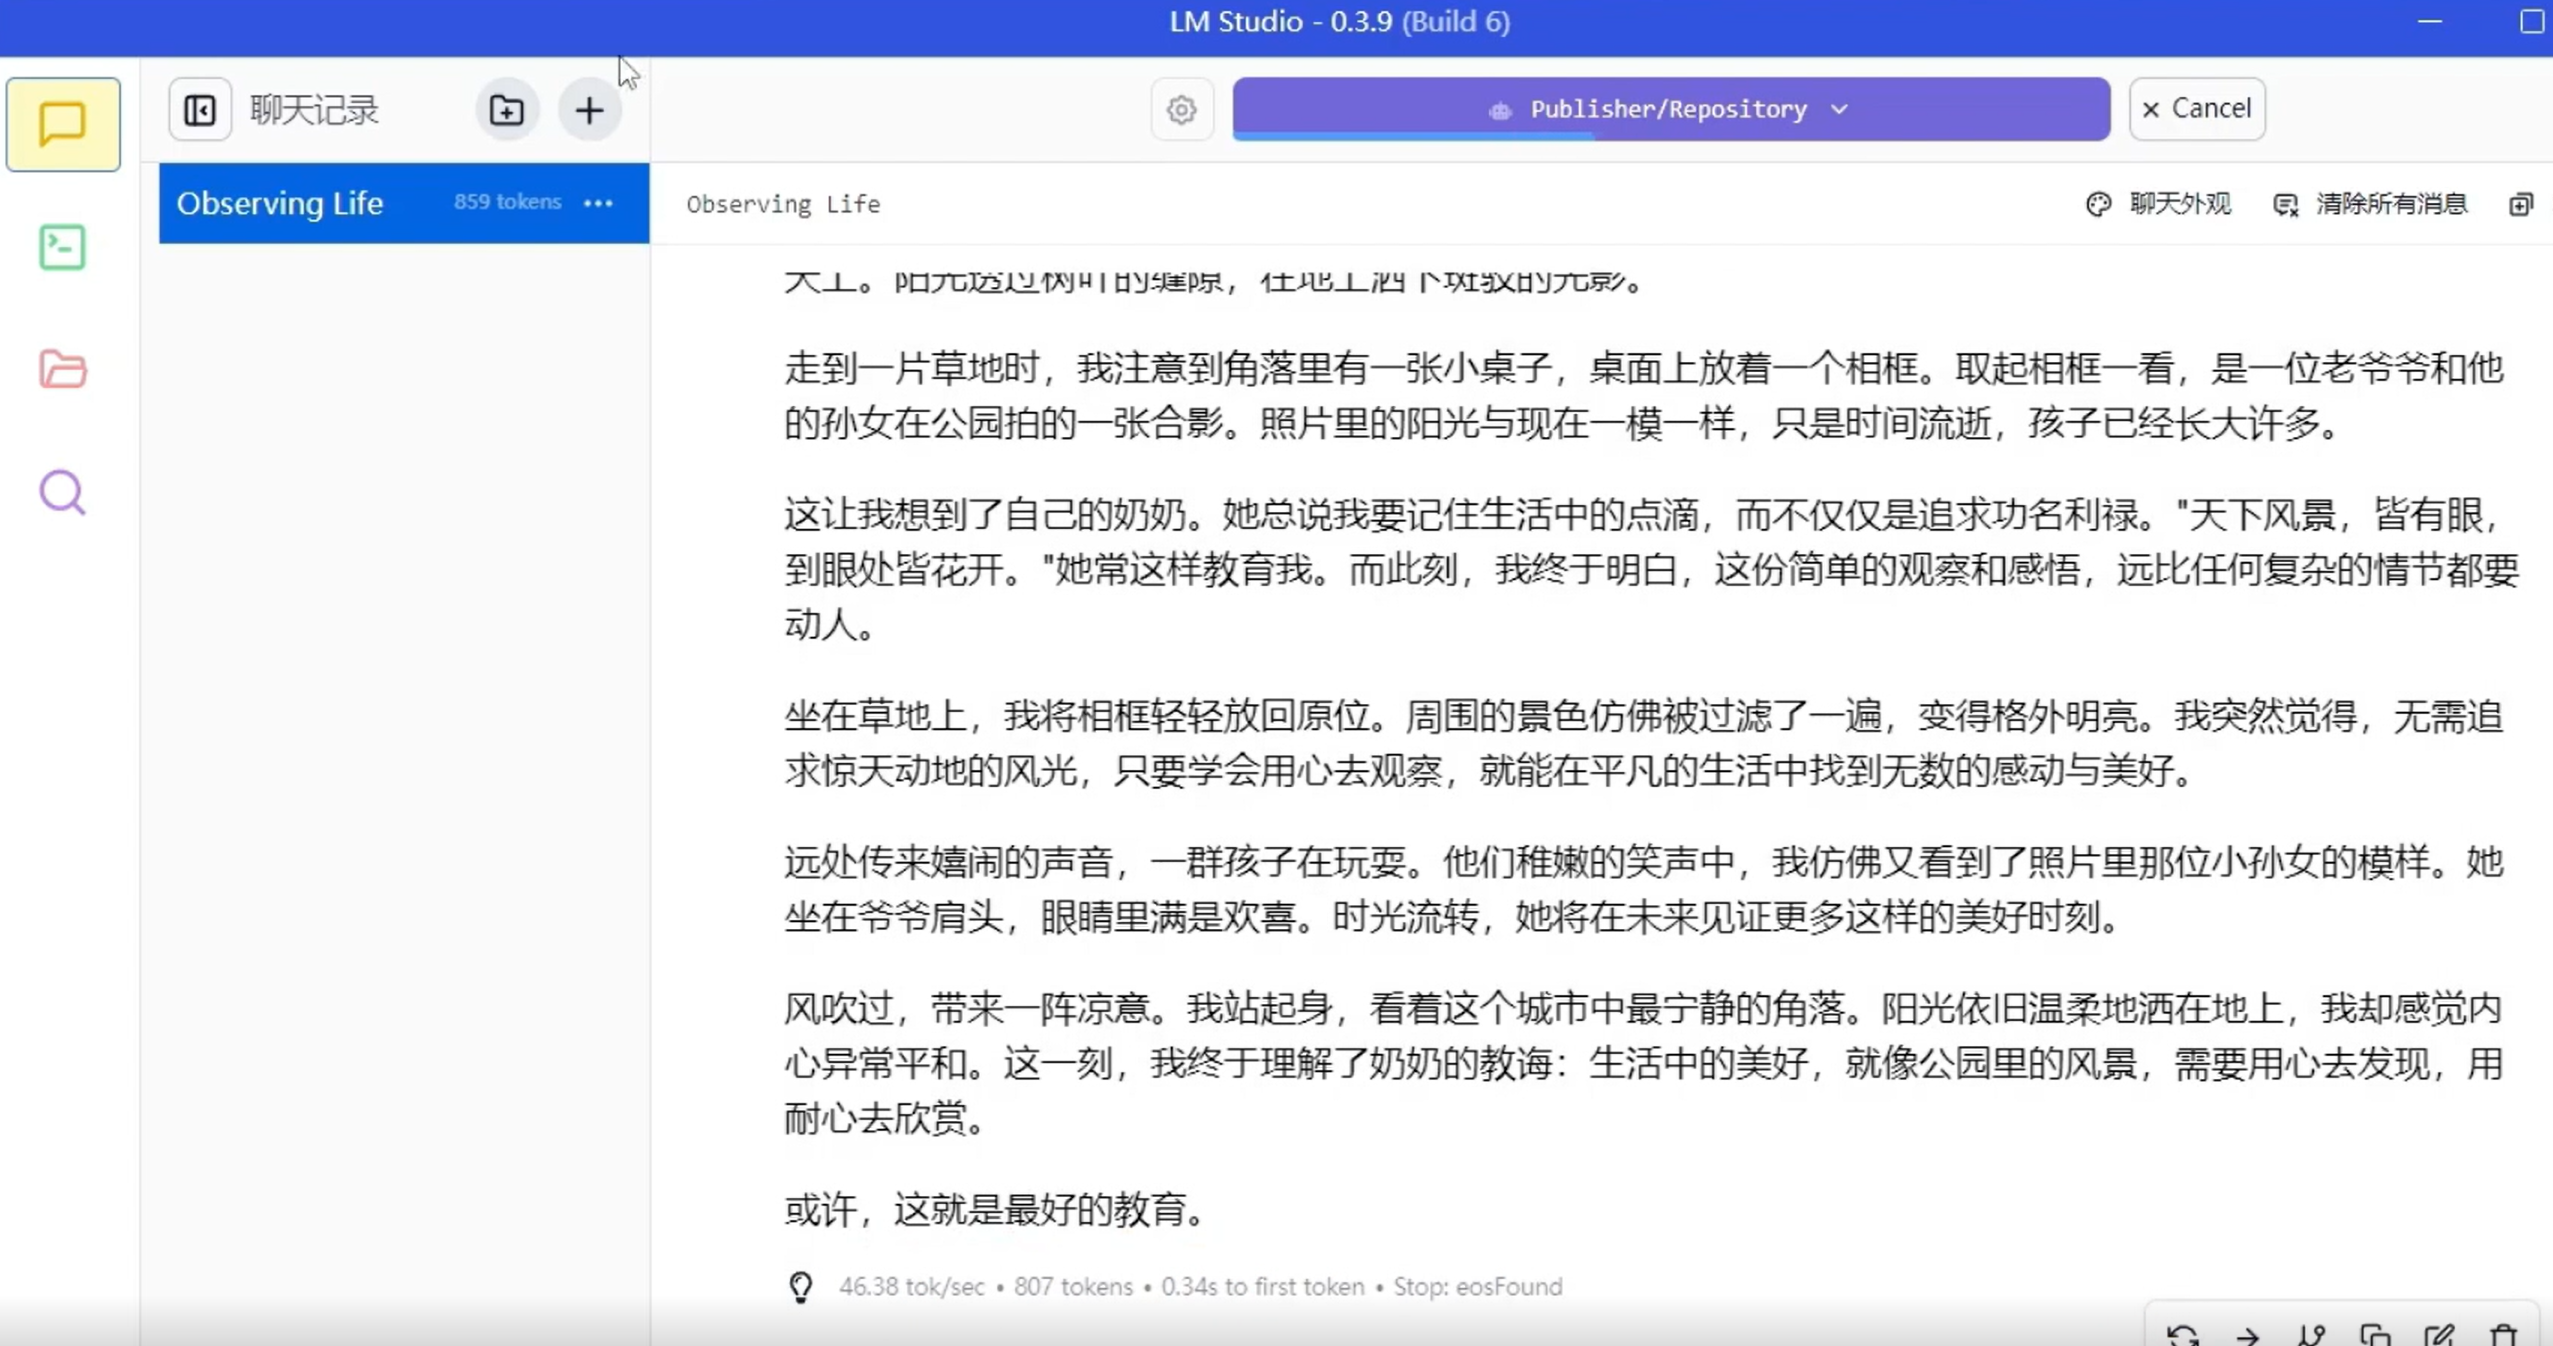This screenshot has height=1346, width=2553.
Task: Open 聊天外观 chat appearance options
Action: tap(2159, 204)
